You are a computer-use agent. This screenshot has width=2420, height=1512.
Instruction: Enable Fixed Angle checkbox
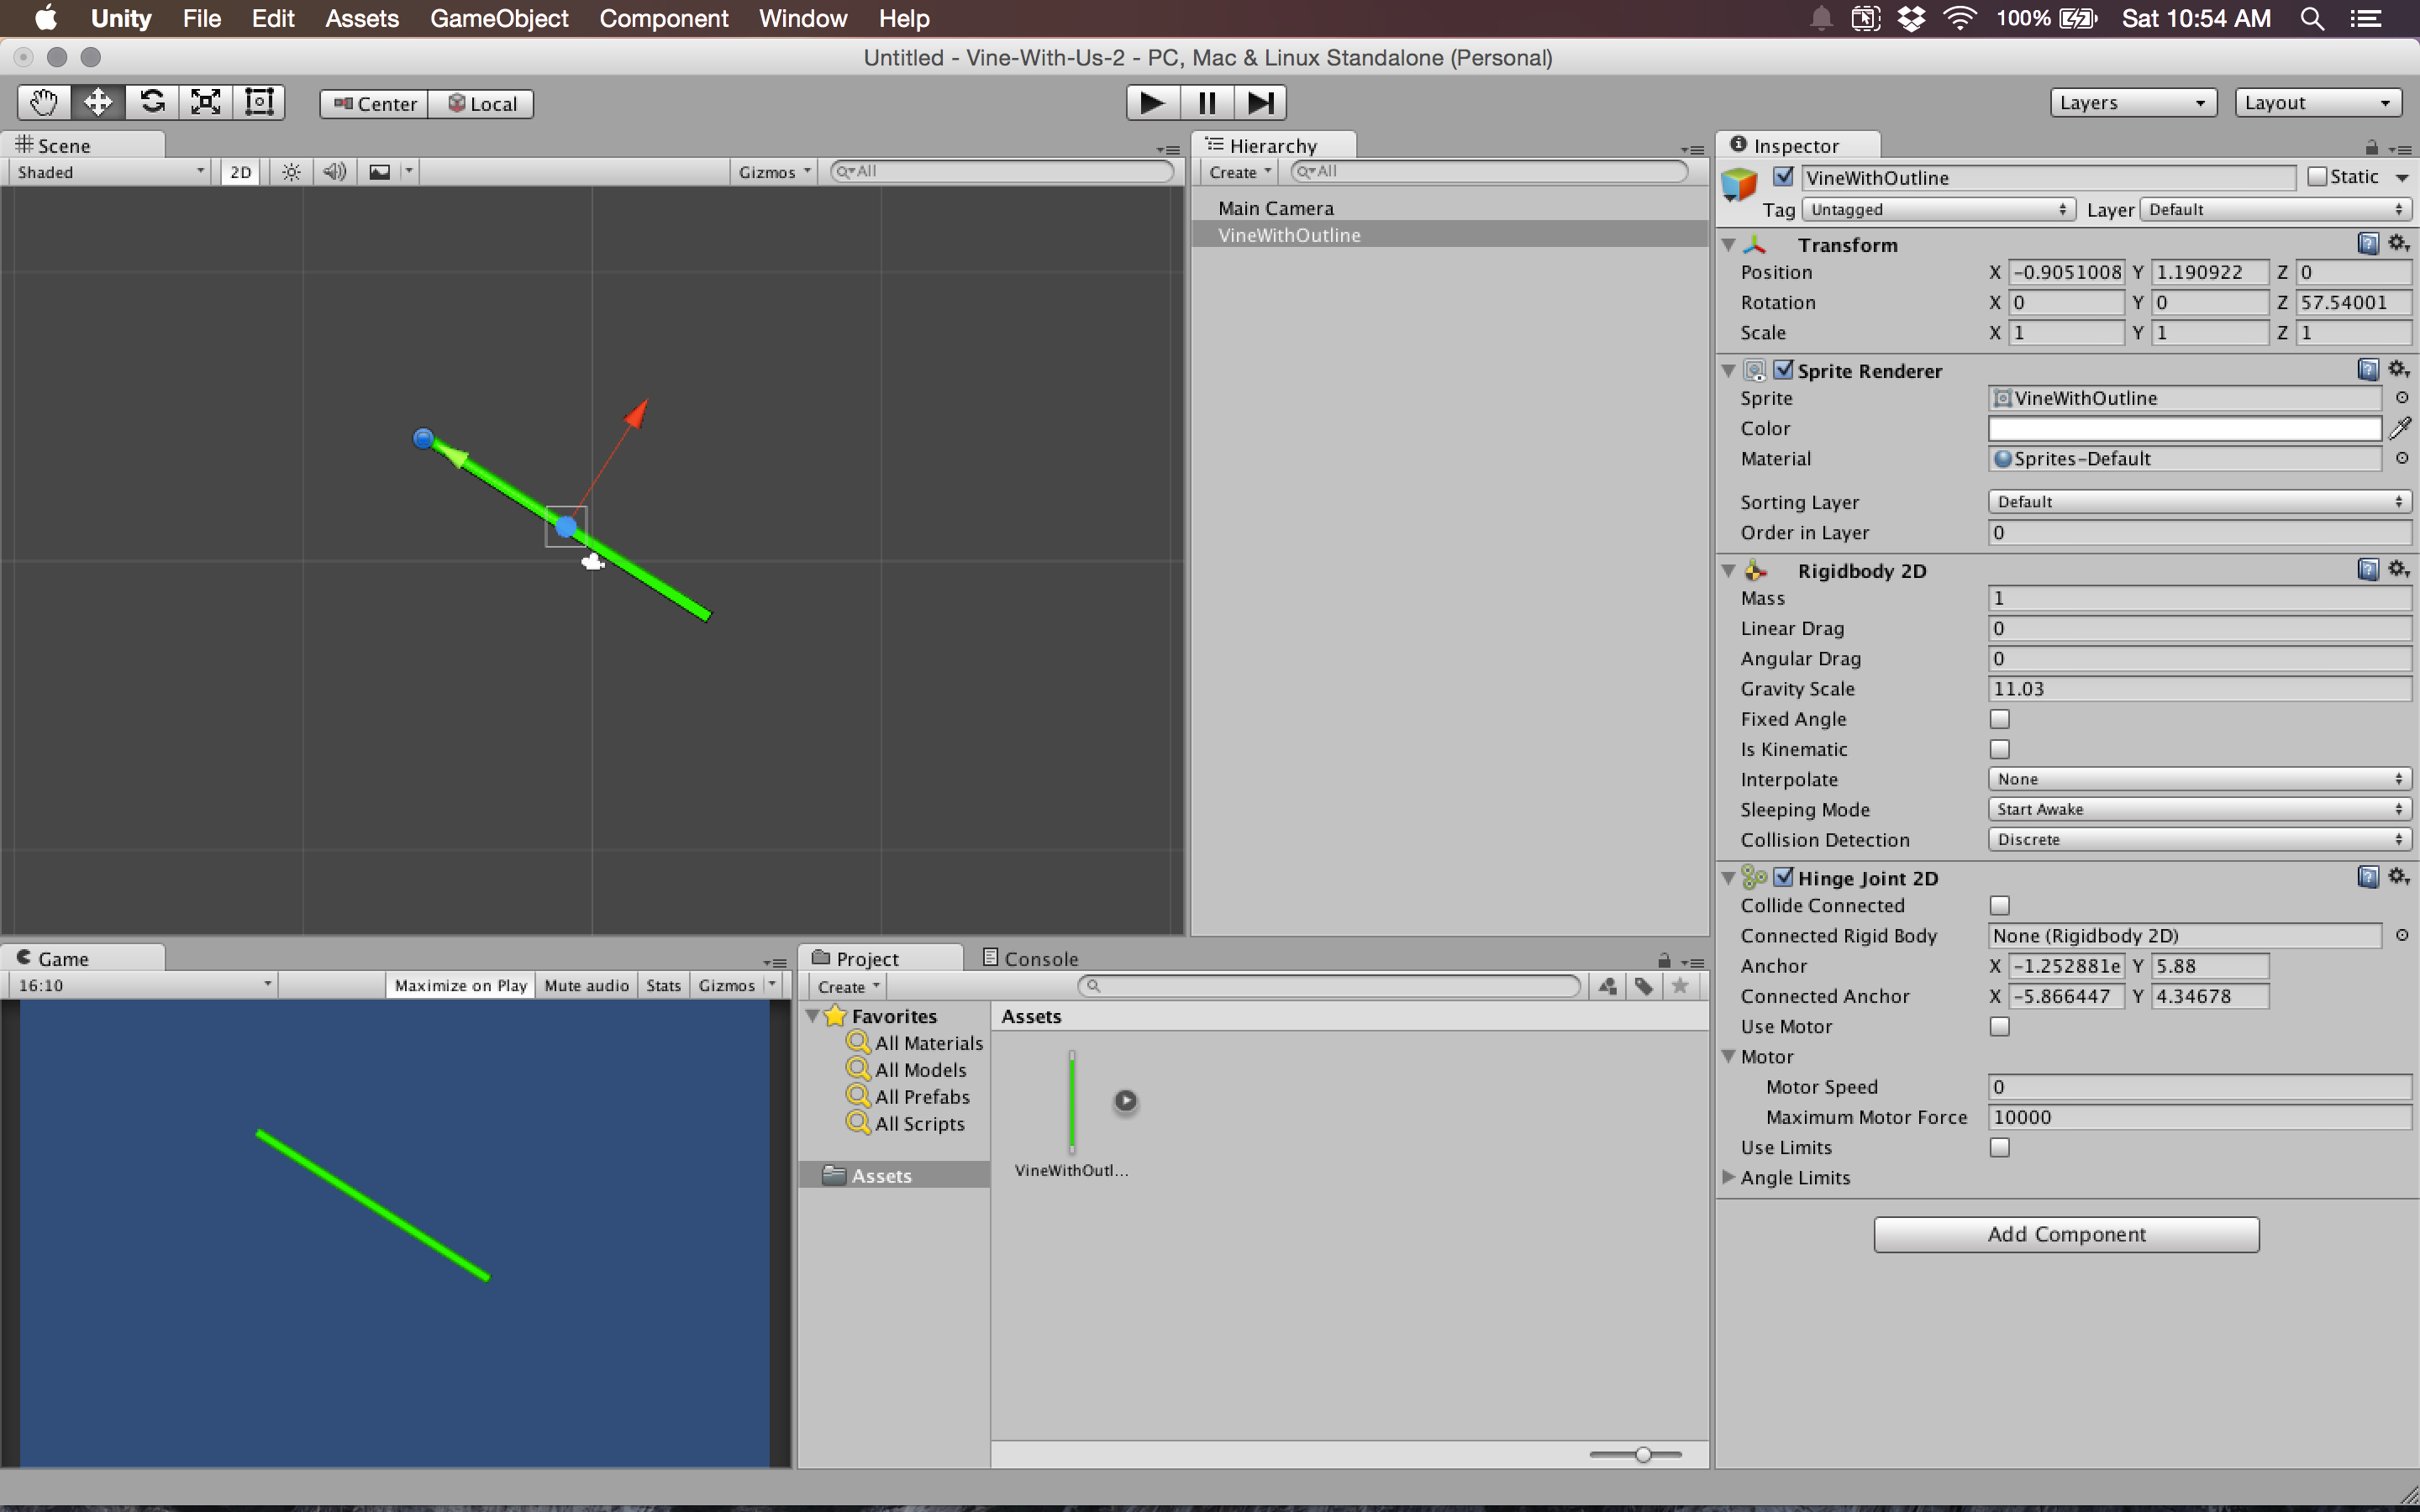pos(1999,719)
